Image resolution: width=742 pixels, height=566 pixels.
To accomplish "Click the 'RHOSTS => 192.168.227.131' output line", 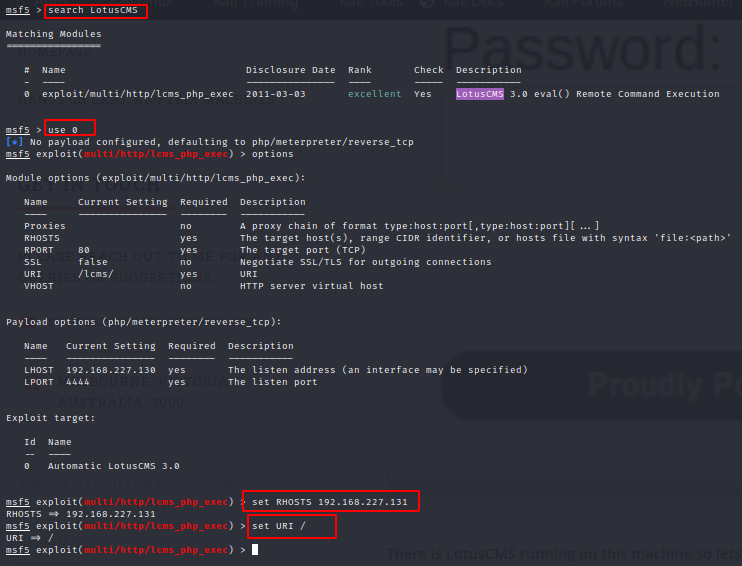I will click(80, 514).
